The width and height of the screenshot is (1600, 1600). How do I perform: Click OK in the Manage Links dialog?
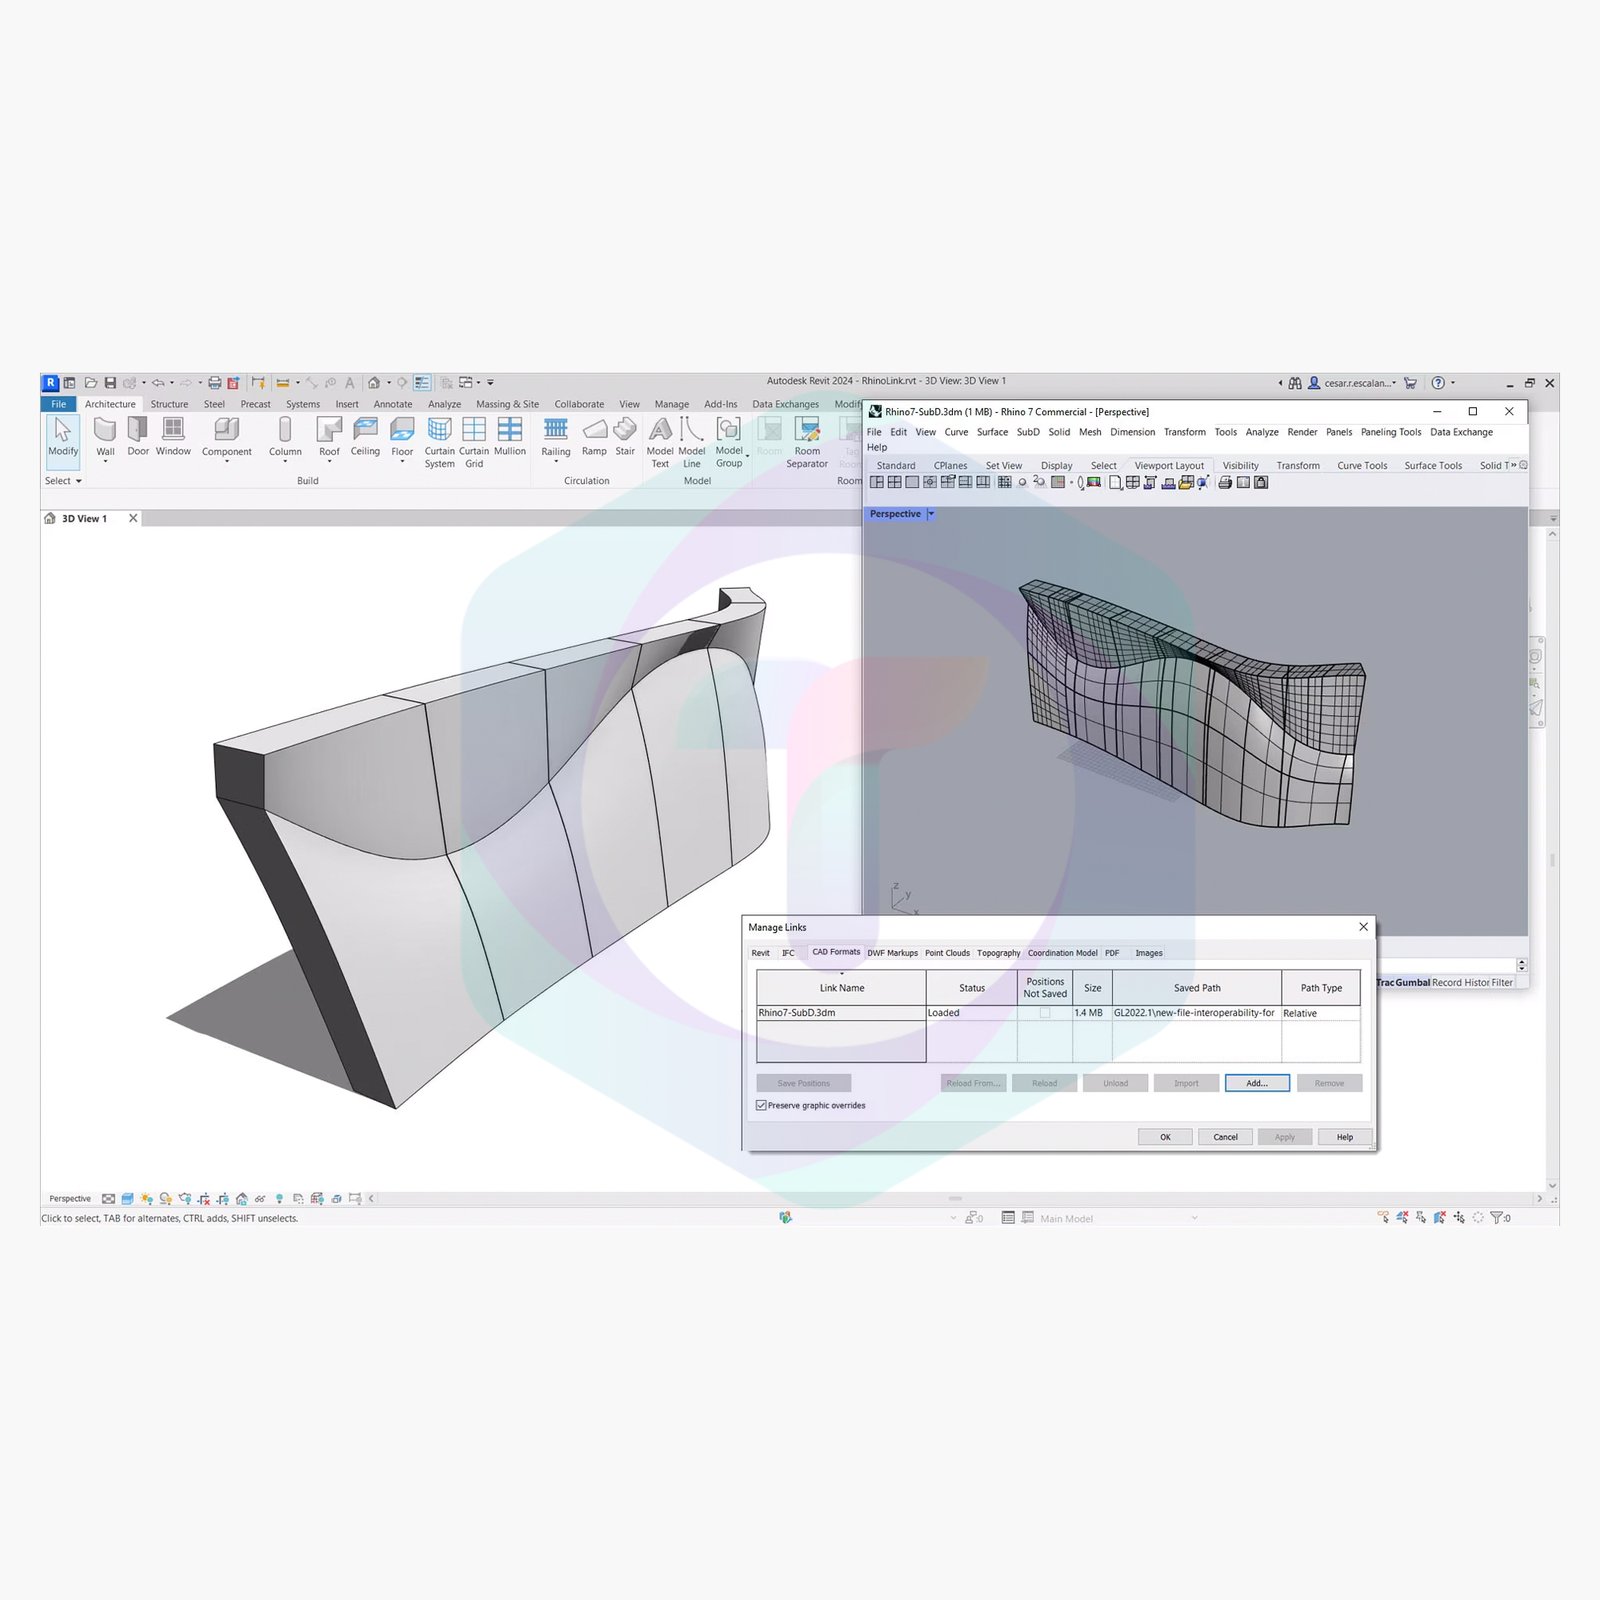coord(1165,1137)
